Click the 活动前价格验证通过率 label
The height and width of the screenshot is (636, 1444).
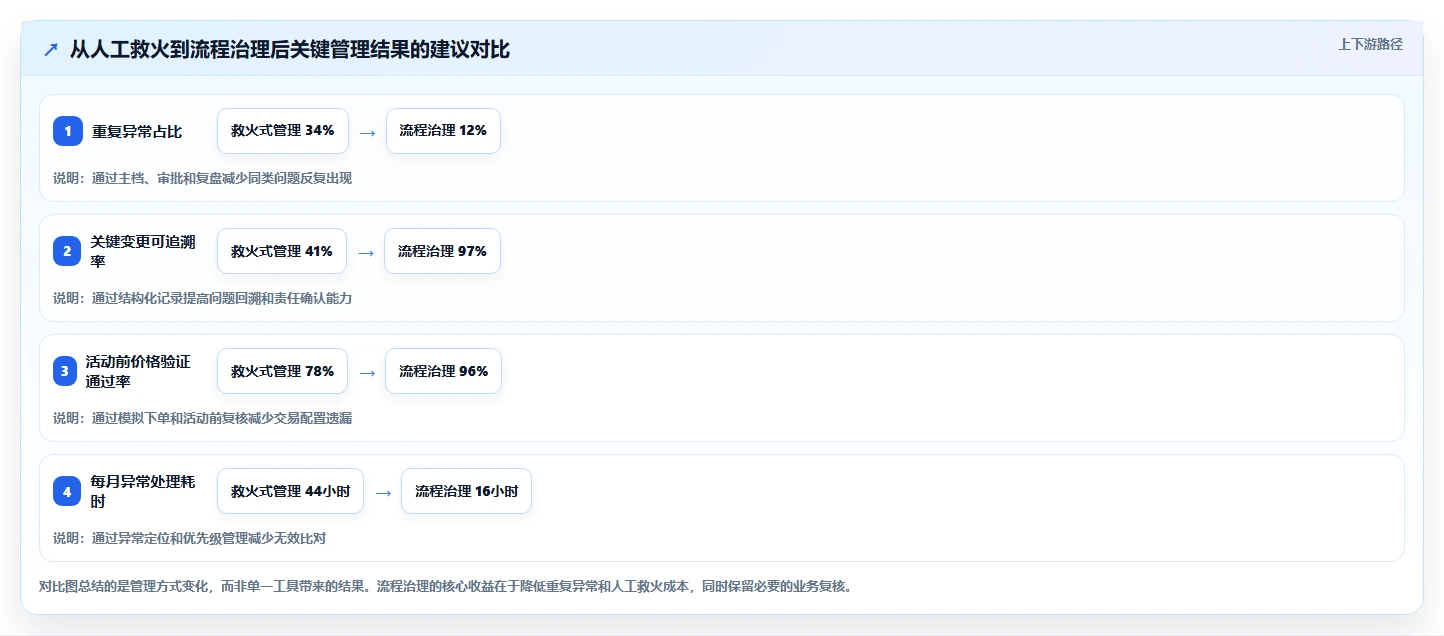click(138, 371)
